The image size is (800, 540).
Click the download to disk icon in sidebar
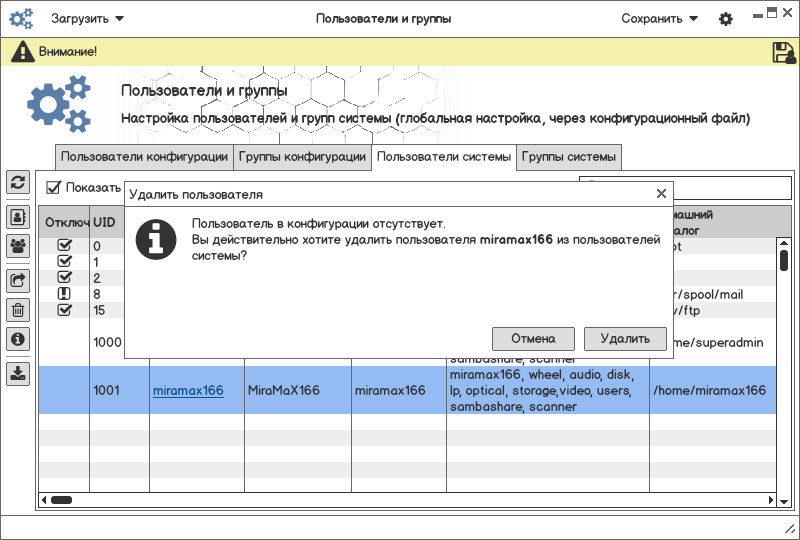(x=18, y=374)
